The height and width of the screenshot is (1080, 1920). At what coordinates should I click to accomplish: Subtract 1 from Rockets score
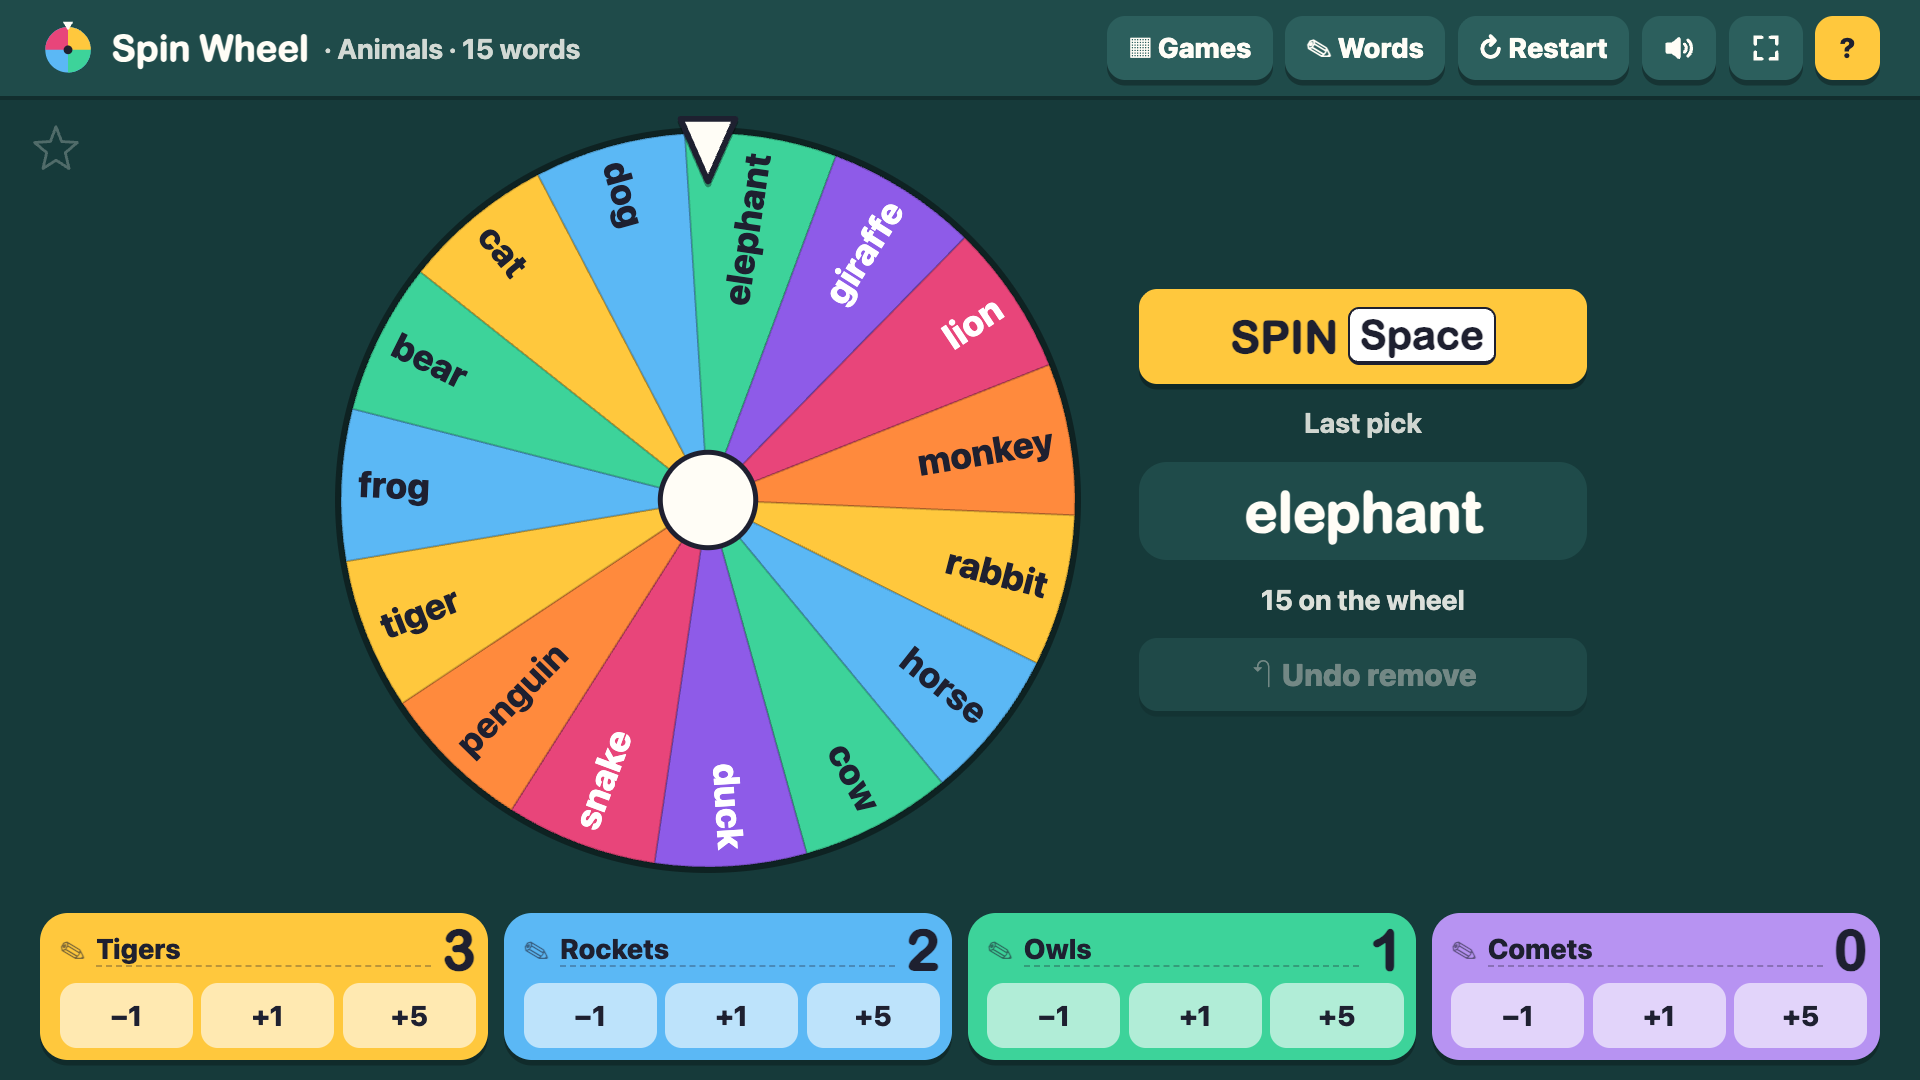tap(590, 1016)
